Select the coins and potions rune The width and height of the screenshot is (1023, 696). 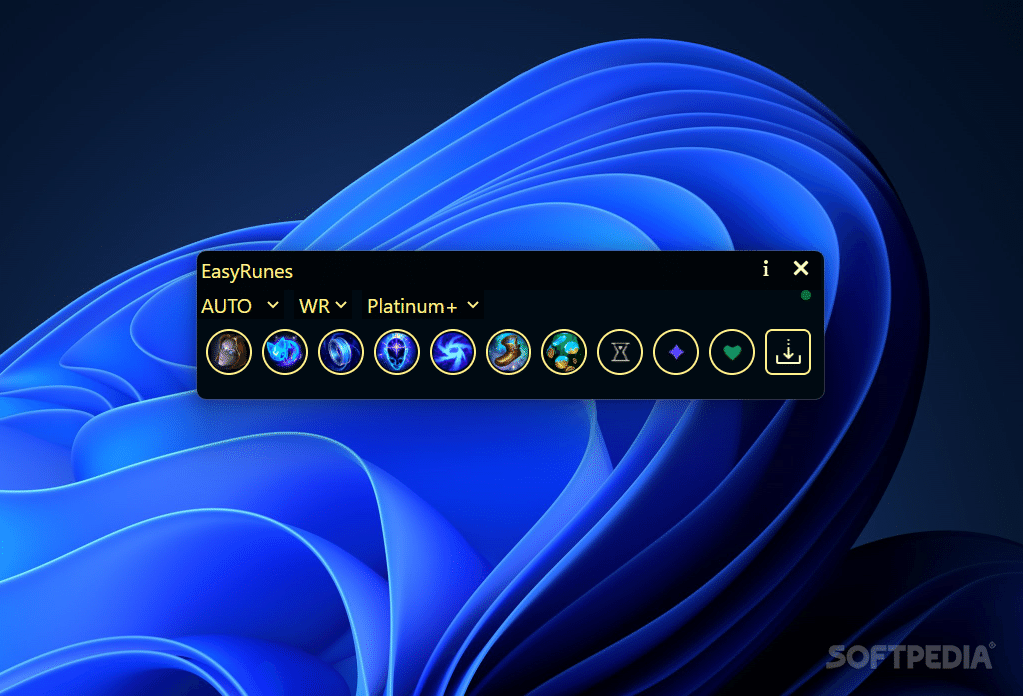[x=564, y=352]
